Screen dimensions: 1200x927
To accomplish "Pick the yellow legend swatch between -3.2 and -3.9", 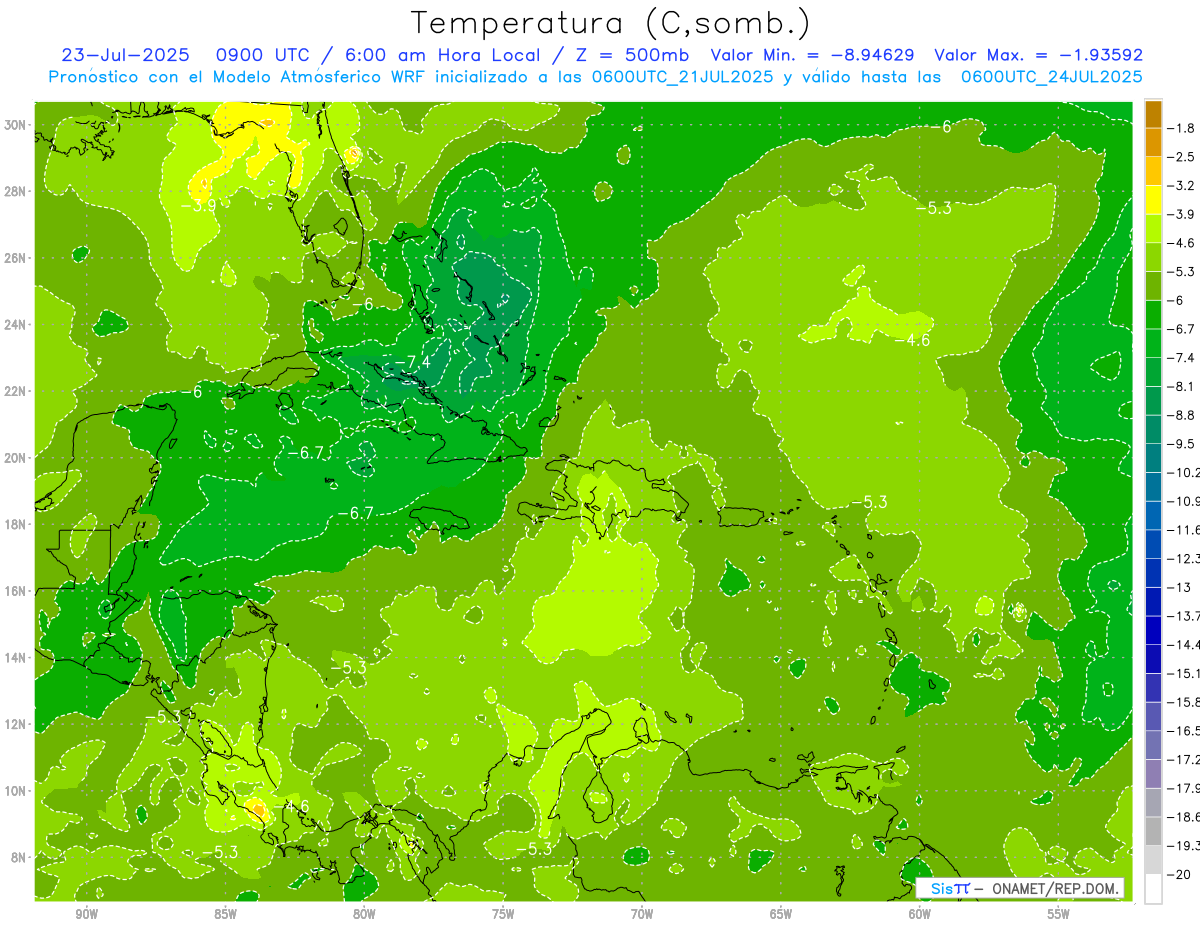I will (1153, 200).
